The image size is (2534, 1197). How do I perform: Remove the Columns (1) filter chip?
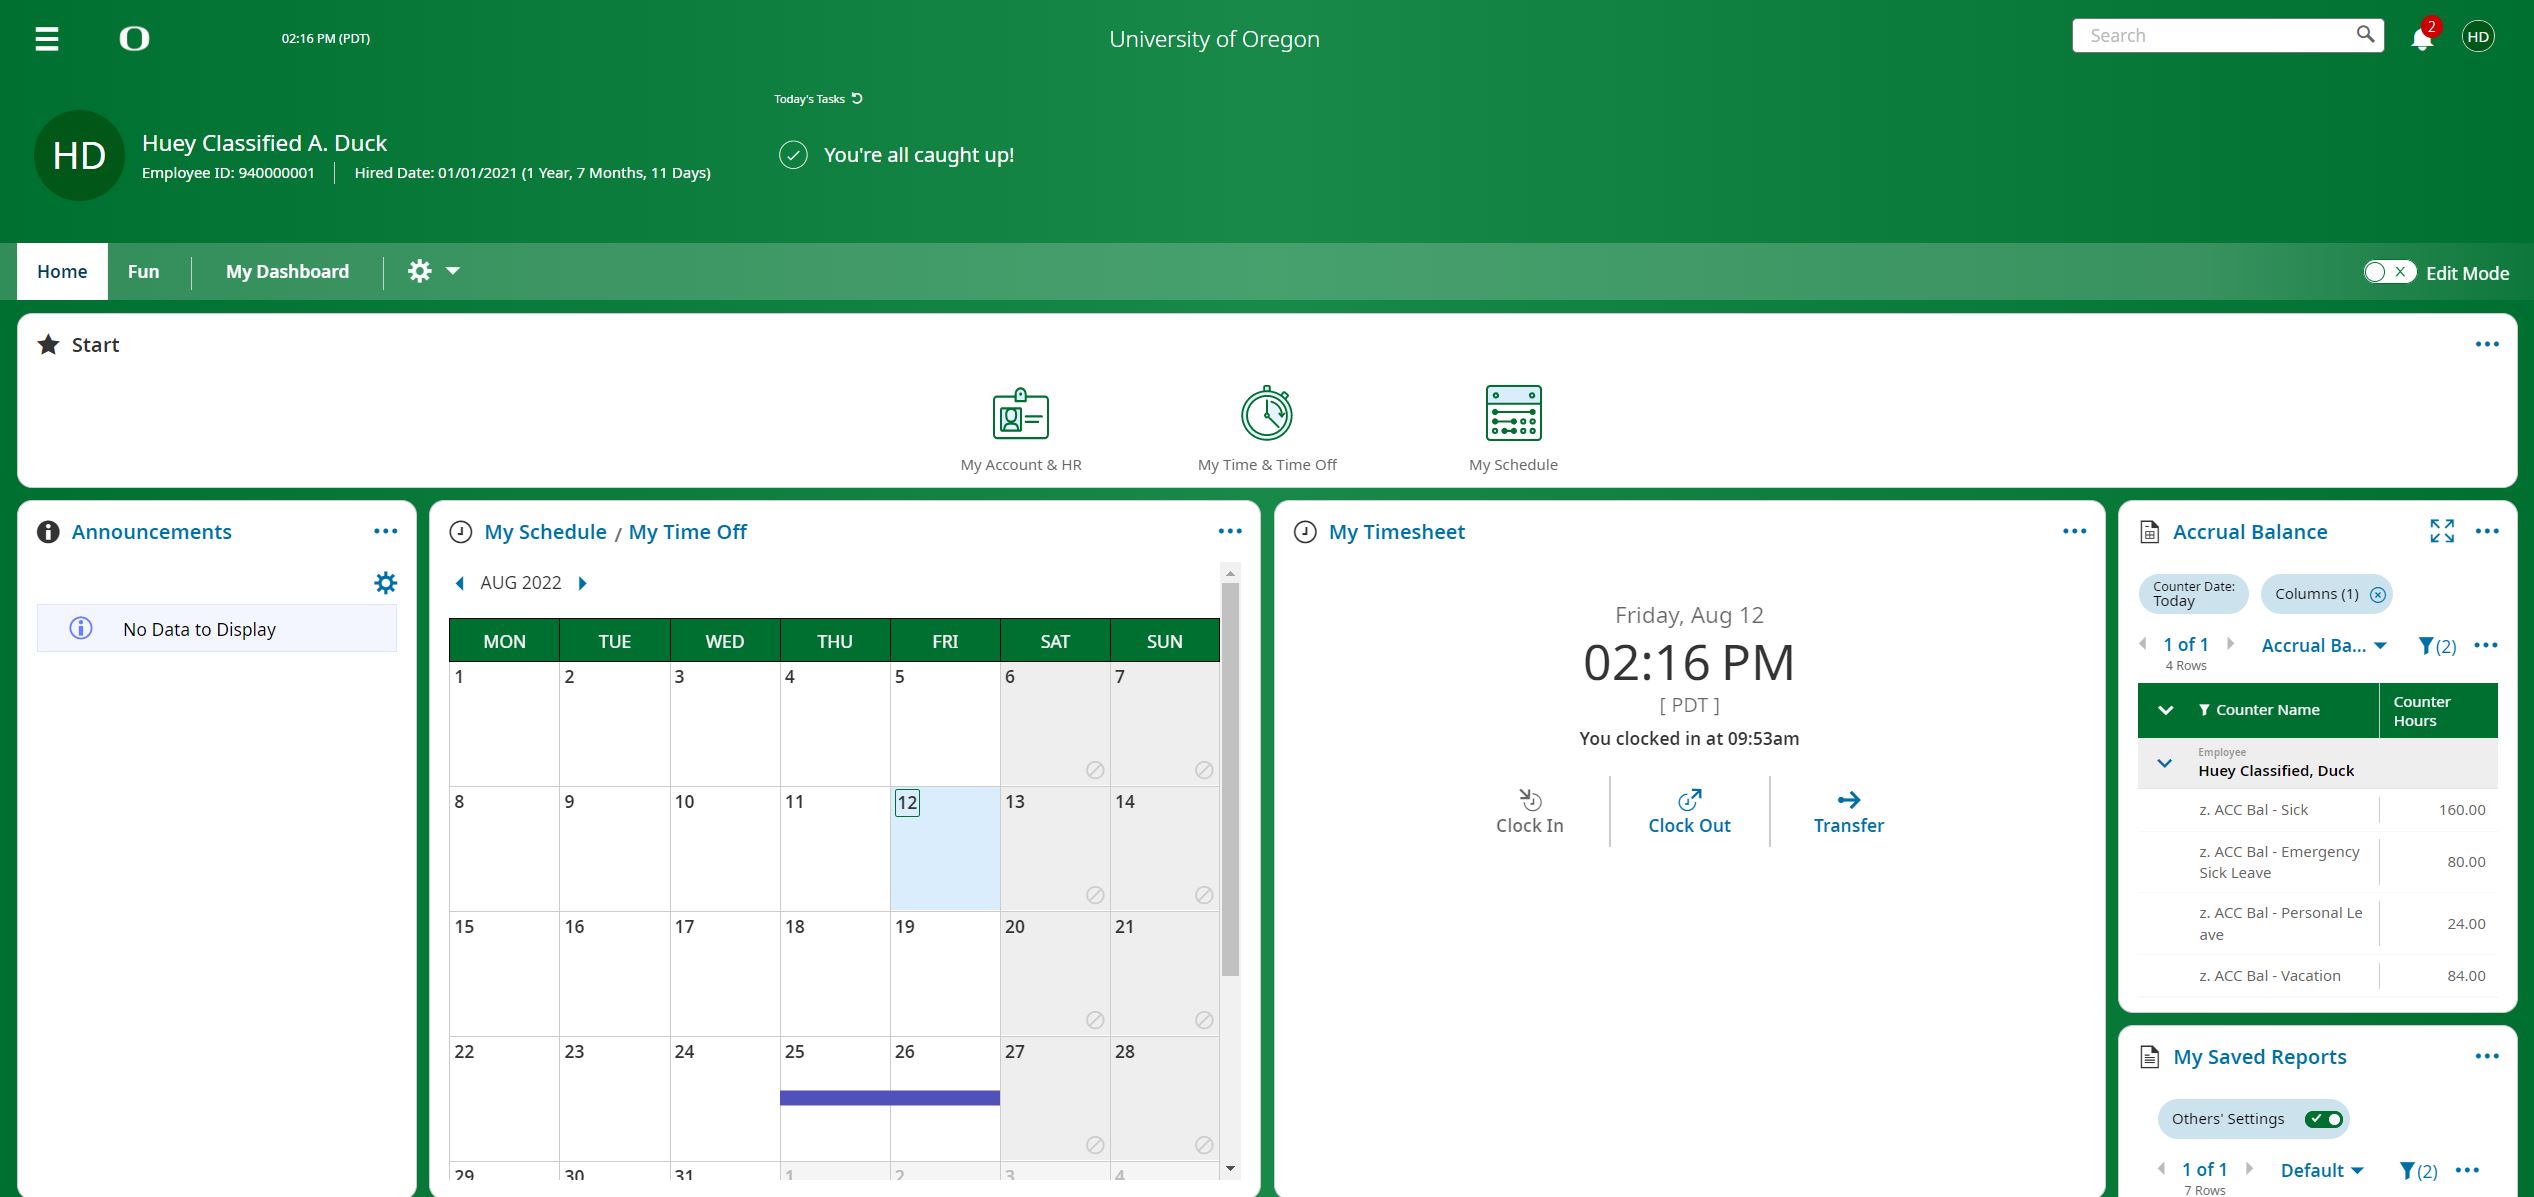pyautogui.click(x=2378, y=595)
